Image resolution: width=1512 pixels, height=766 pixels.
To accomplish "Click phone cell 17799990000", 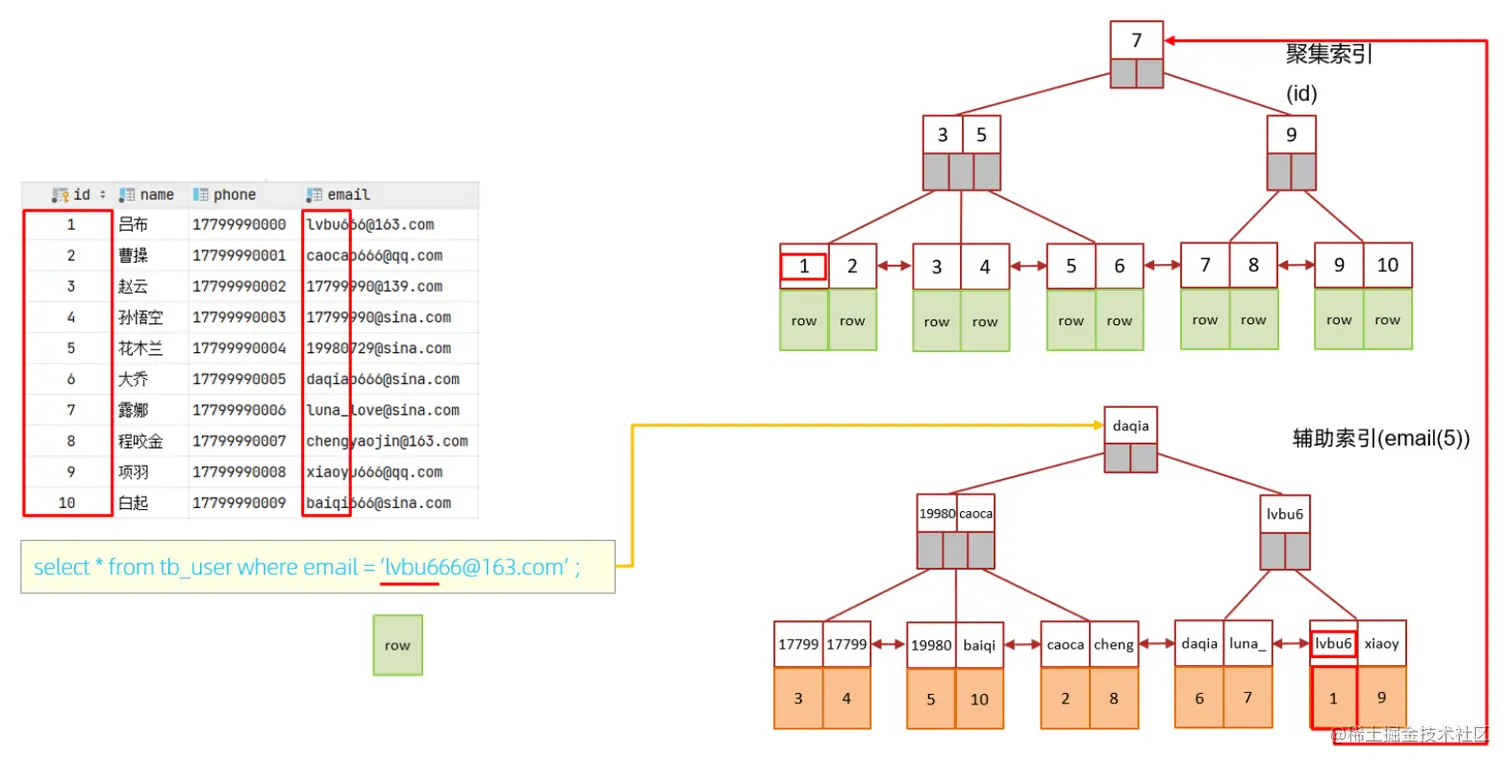I will [x=239, y=225].
